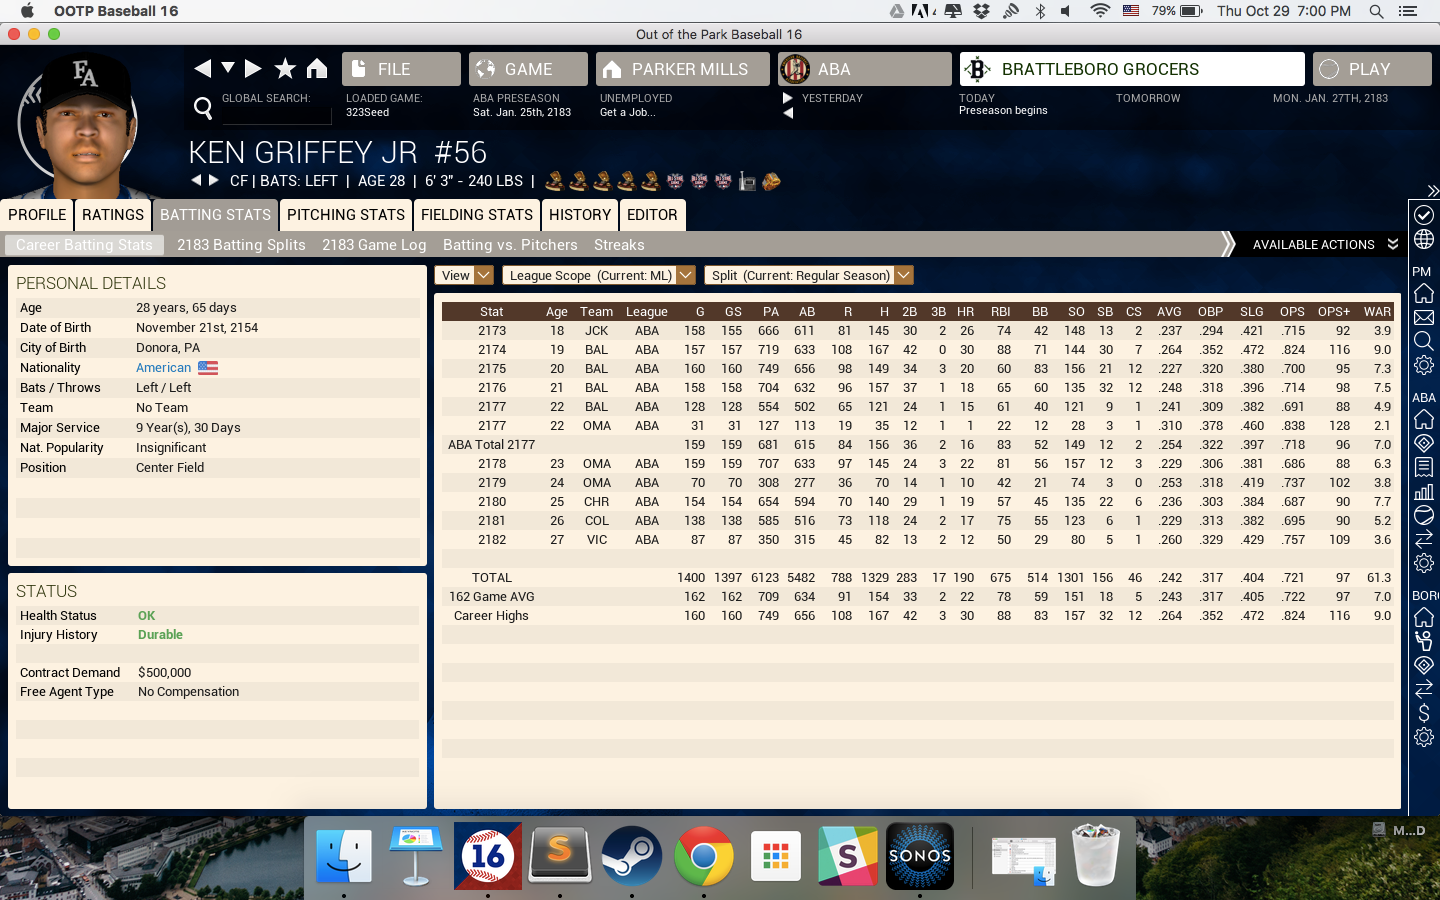Viewport: 1440px width, 900px height.
Task: Click the baseball icon in right sidebar
Action: click(1424, 515)
